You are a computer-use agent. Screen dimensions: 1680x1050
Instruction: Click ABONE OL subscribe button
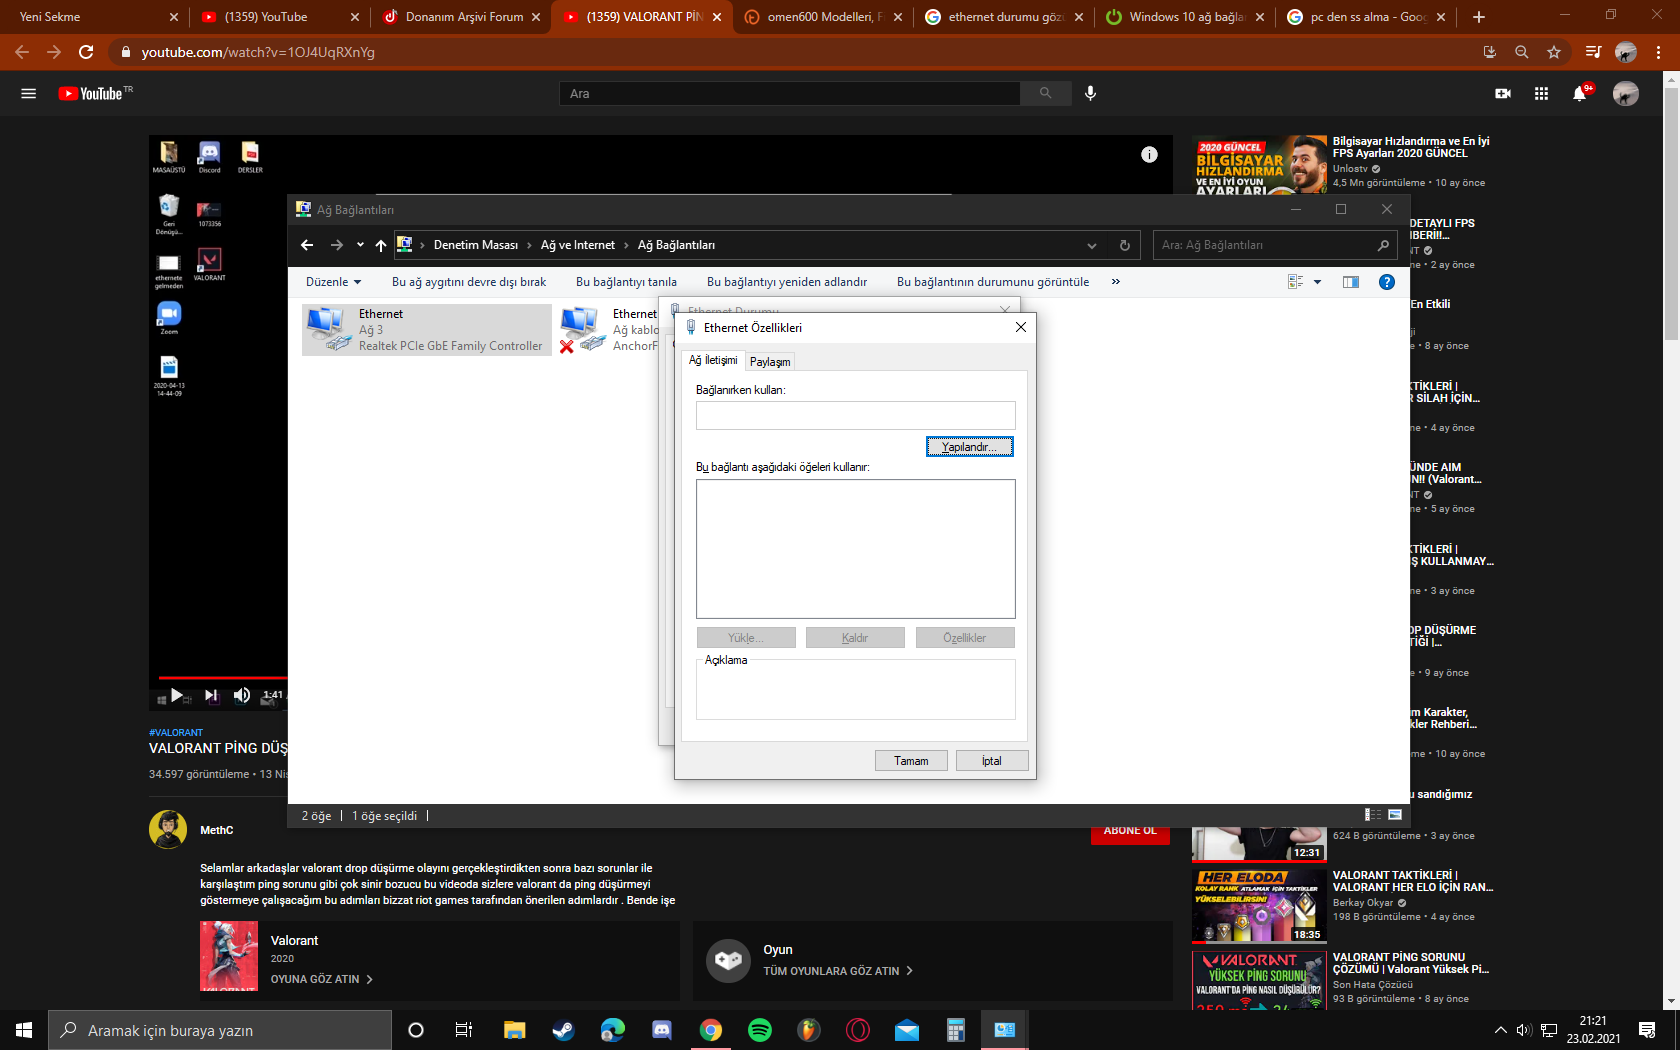1130,832
